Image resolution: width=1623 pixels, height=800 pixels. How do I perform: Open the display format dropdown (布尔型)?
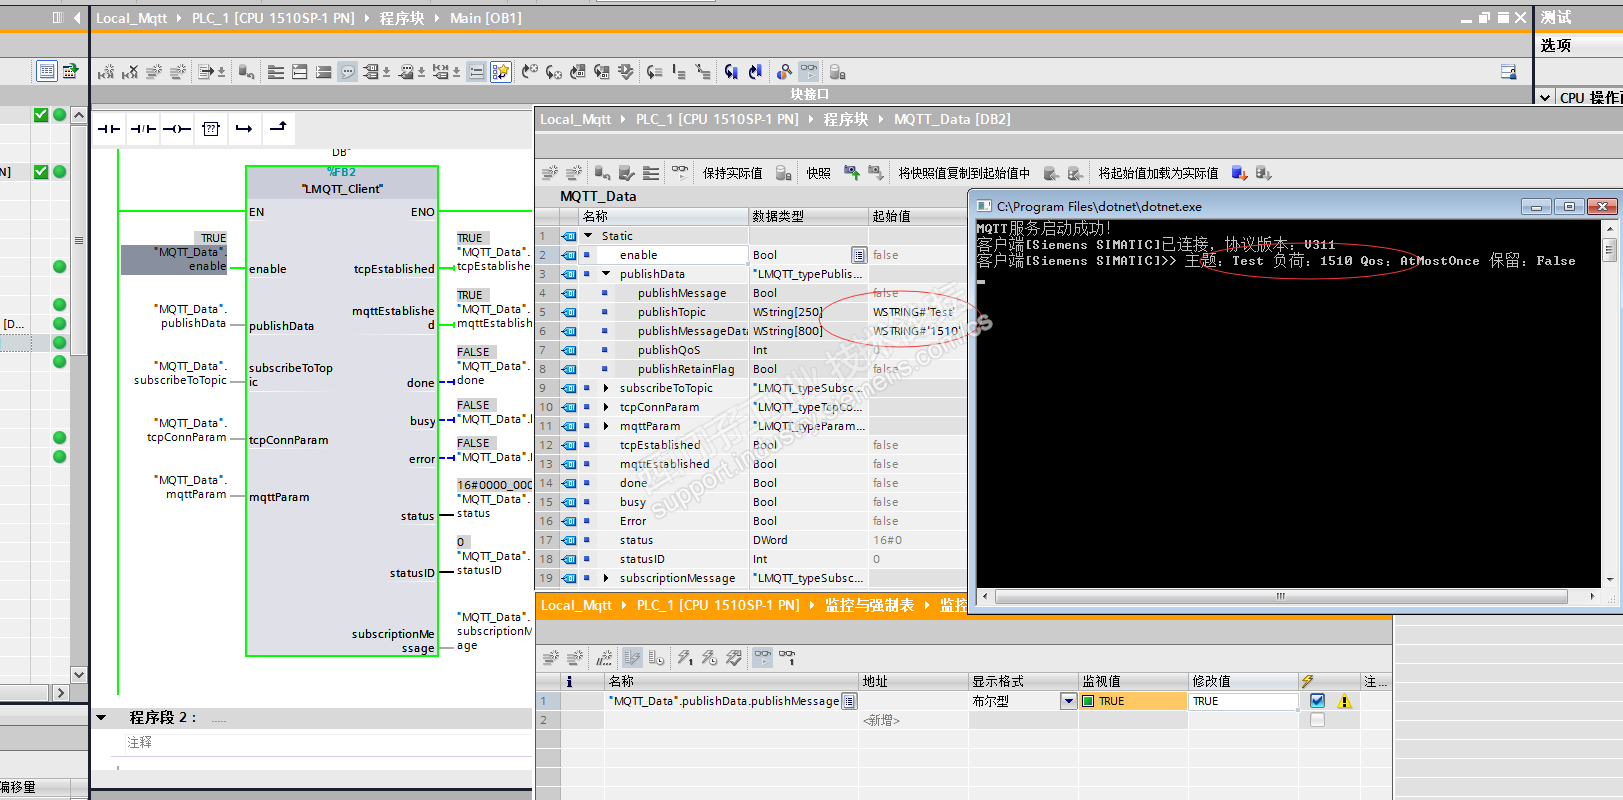(x=1068, y=701)
